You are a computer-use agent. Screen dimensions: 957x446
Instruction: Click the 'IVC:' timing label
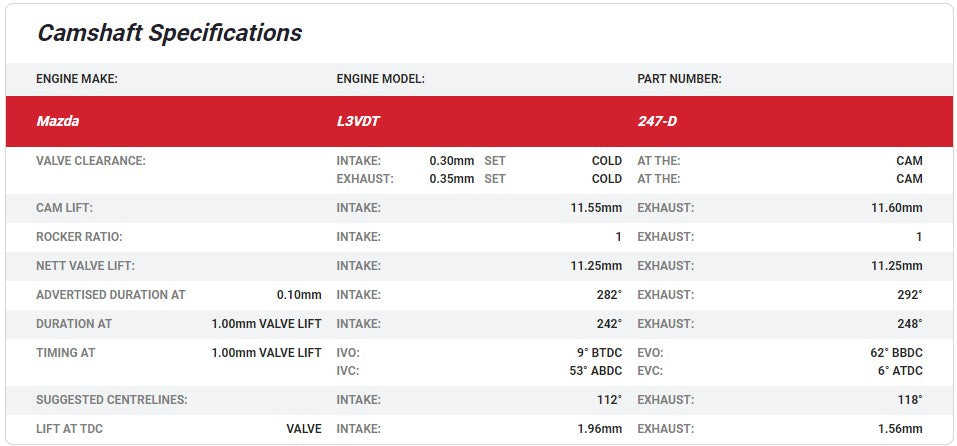point(348,371)
